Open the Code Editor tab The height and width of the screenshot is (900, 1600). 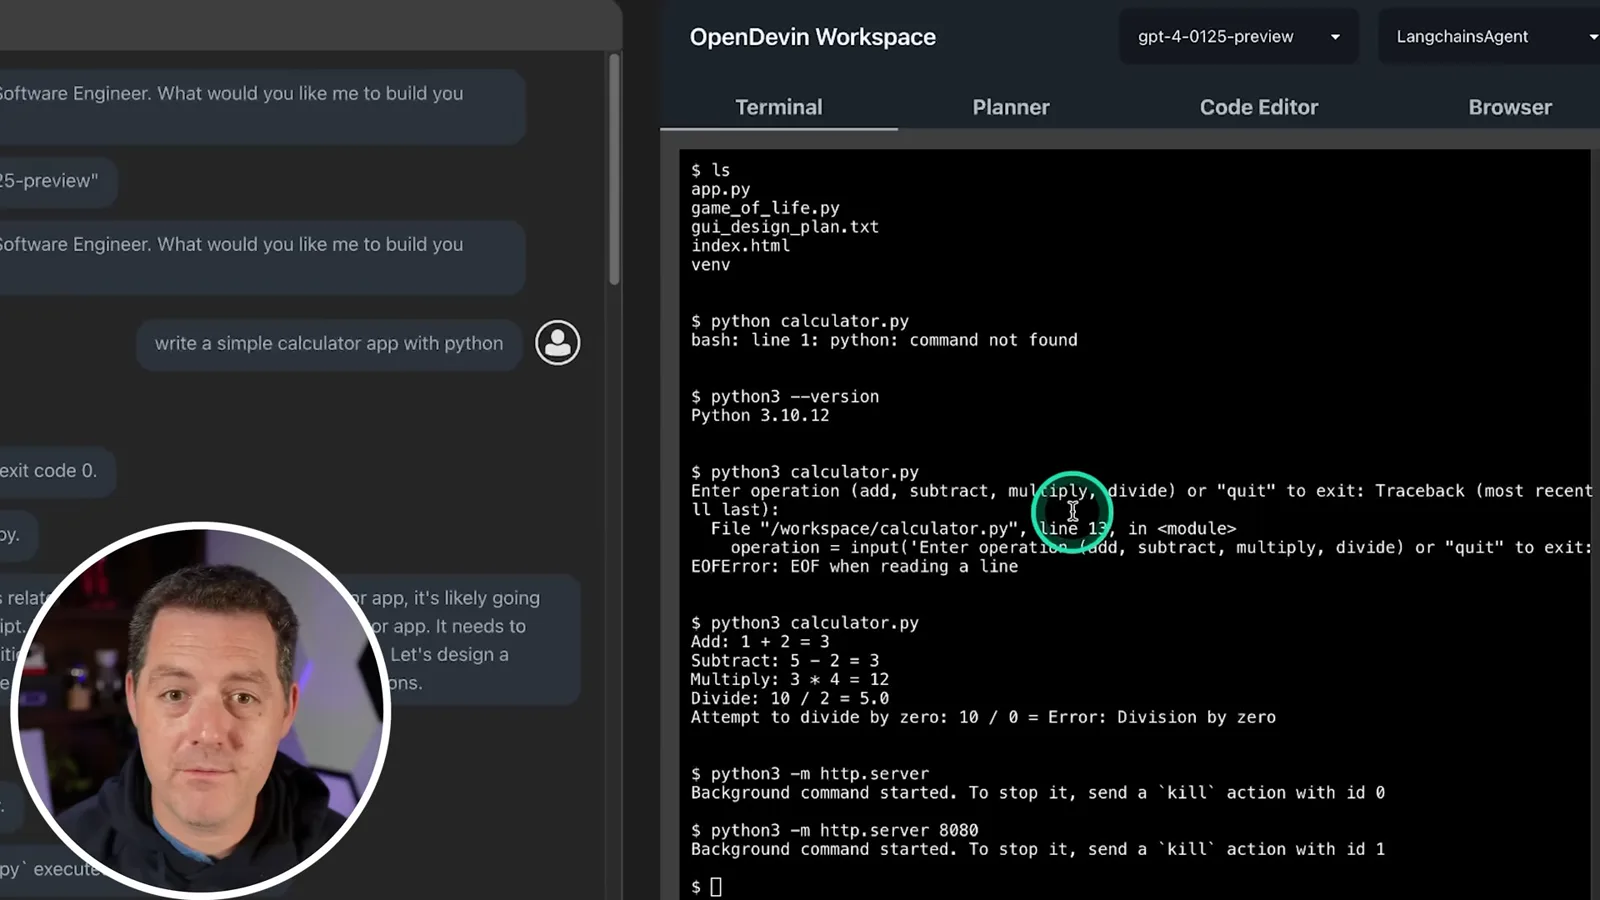tap(1258, 107)
